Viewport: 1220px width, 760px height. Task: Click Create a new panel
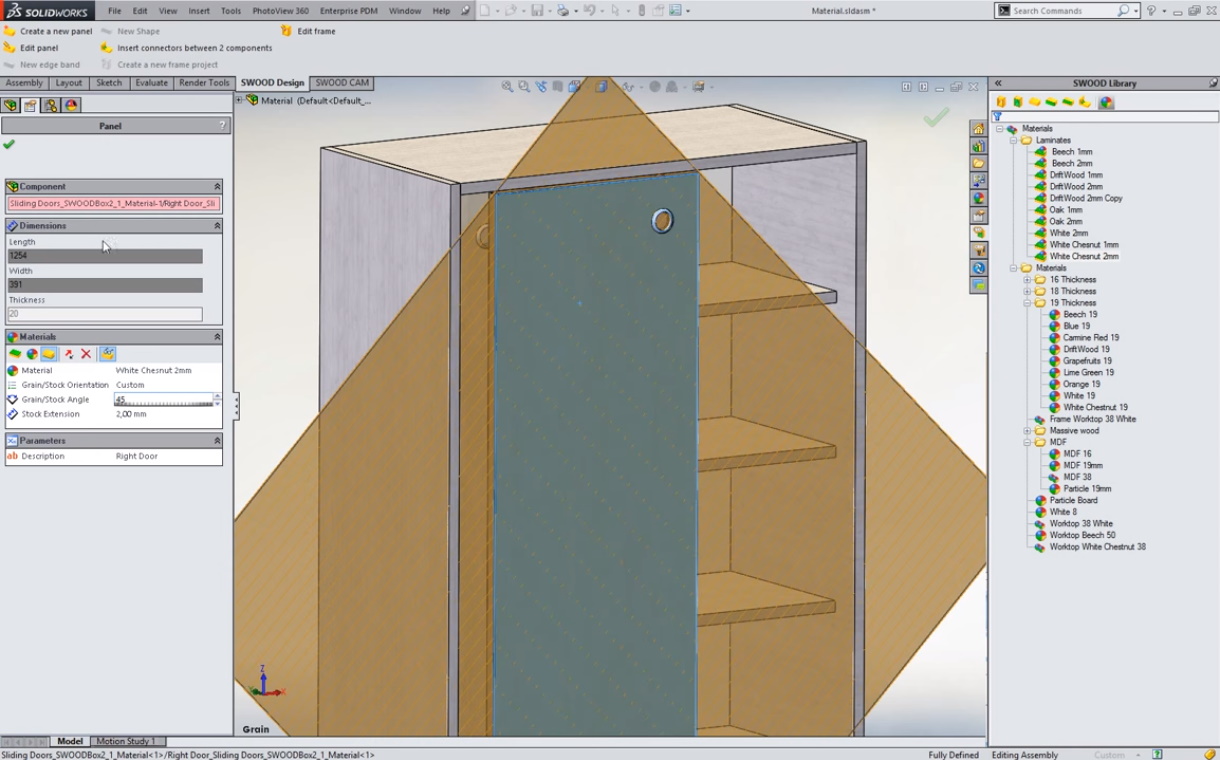coord(55,31)
